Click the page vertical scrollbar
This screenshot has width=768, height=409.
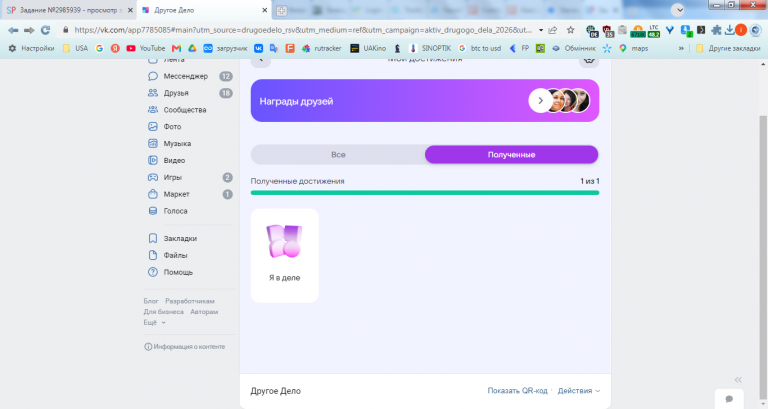tap(763, 258)
